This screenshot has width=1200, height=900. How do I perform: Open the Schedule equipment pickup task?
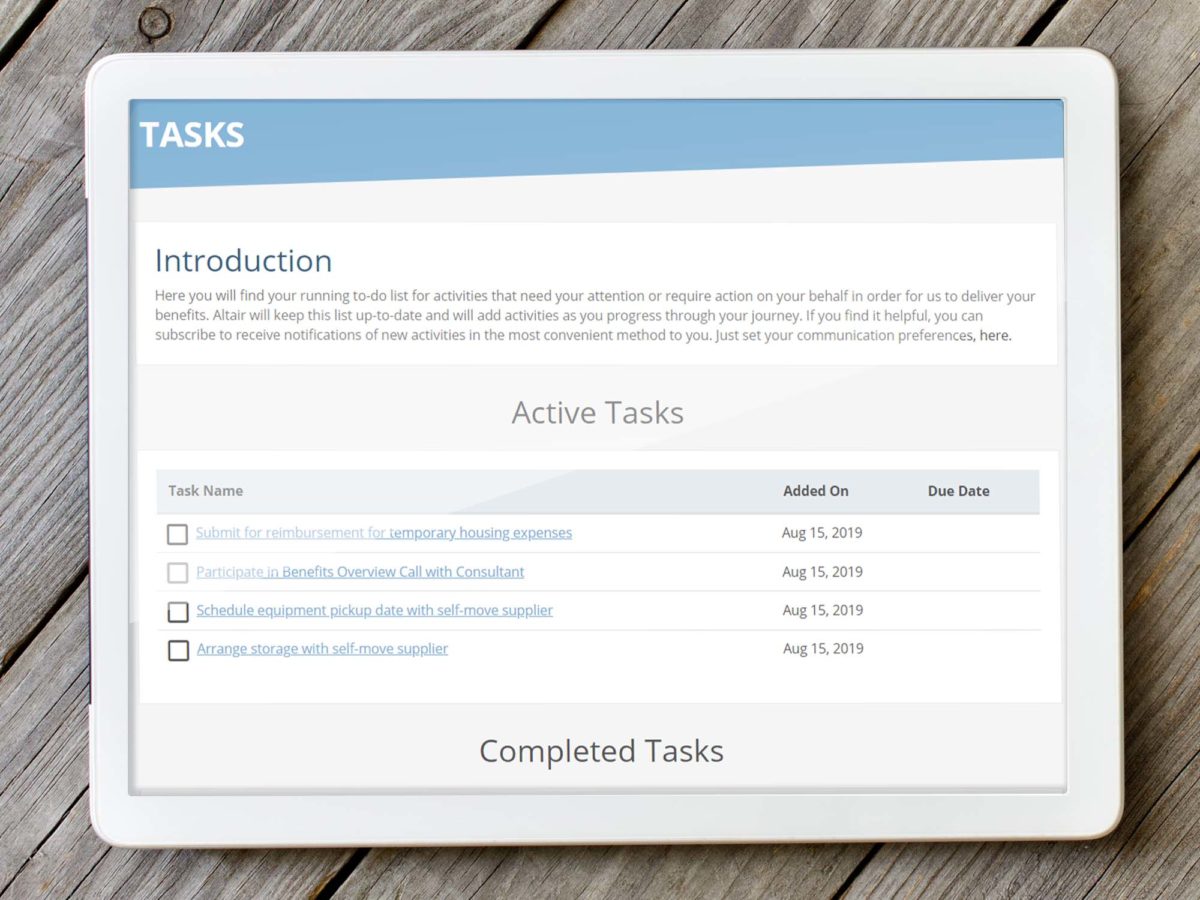point(374,610)
